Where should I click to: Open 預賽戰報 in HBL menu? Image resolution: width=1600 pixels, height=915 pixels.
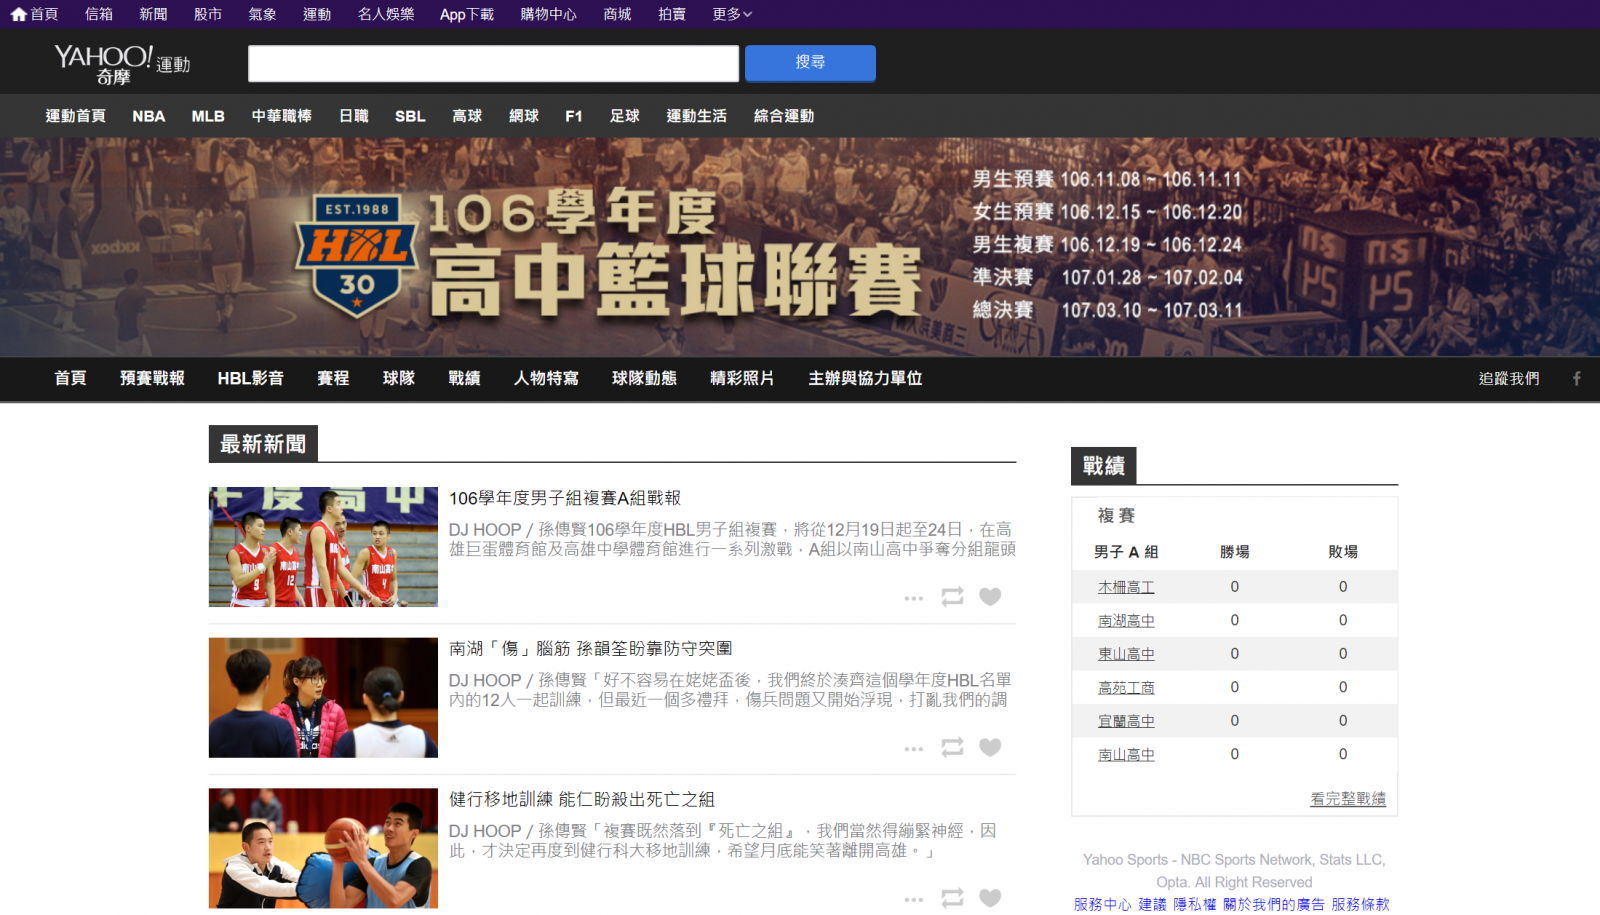(x=152, y=378)
